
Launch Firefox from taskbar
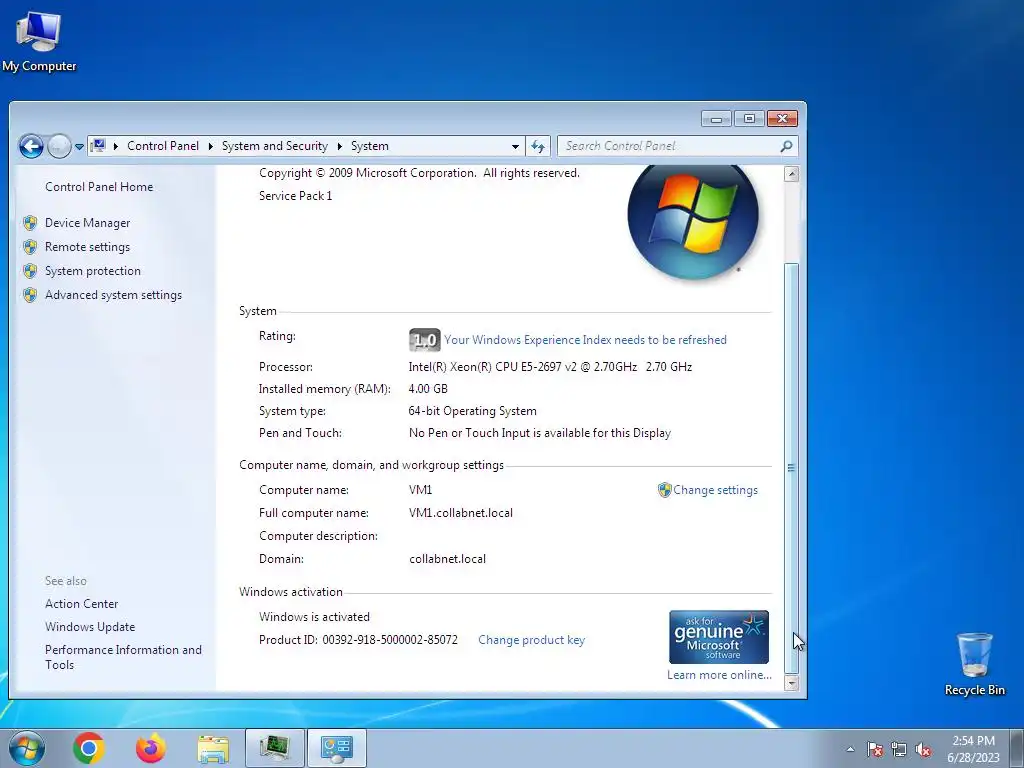151,748
